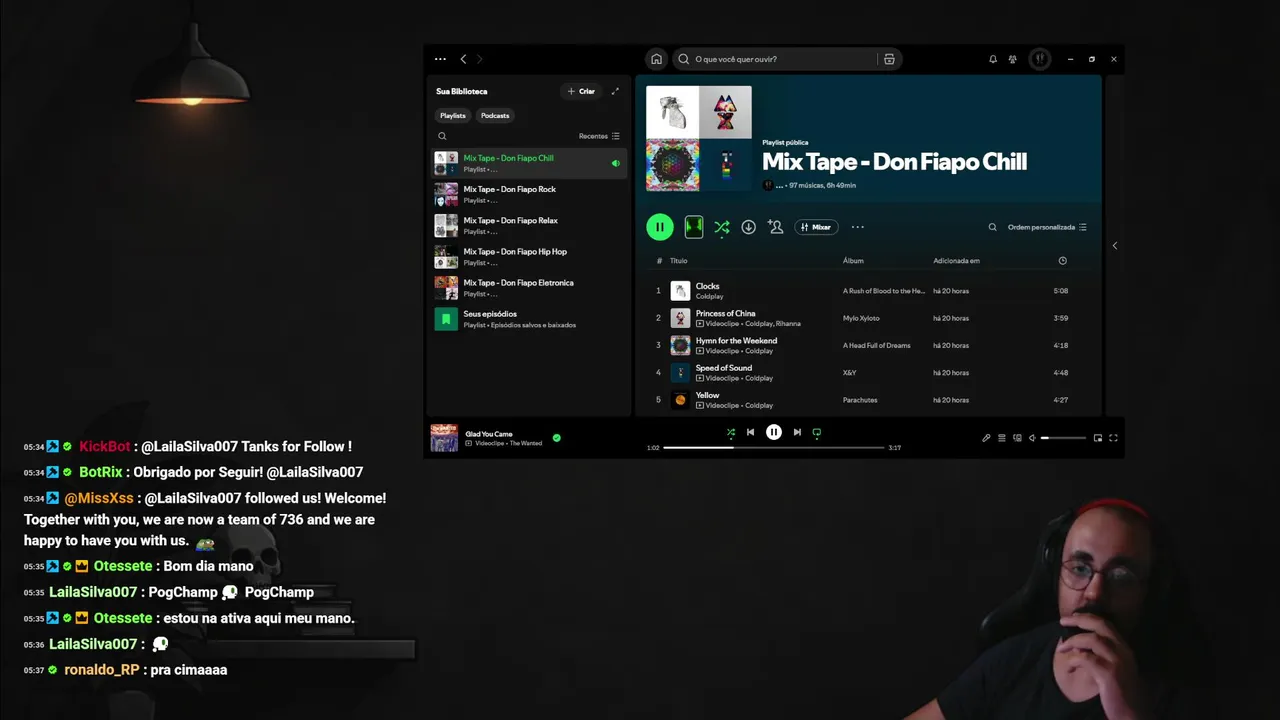
Task: Click the Criar button in library
Action: [581, 91]
